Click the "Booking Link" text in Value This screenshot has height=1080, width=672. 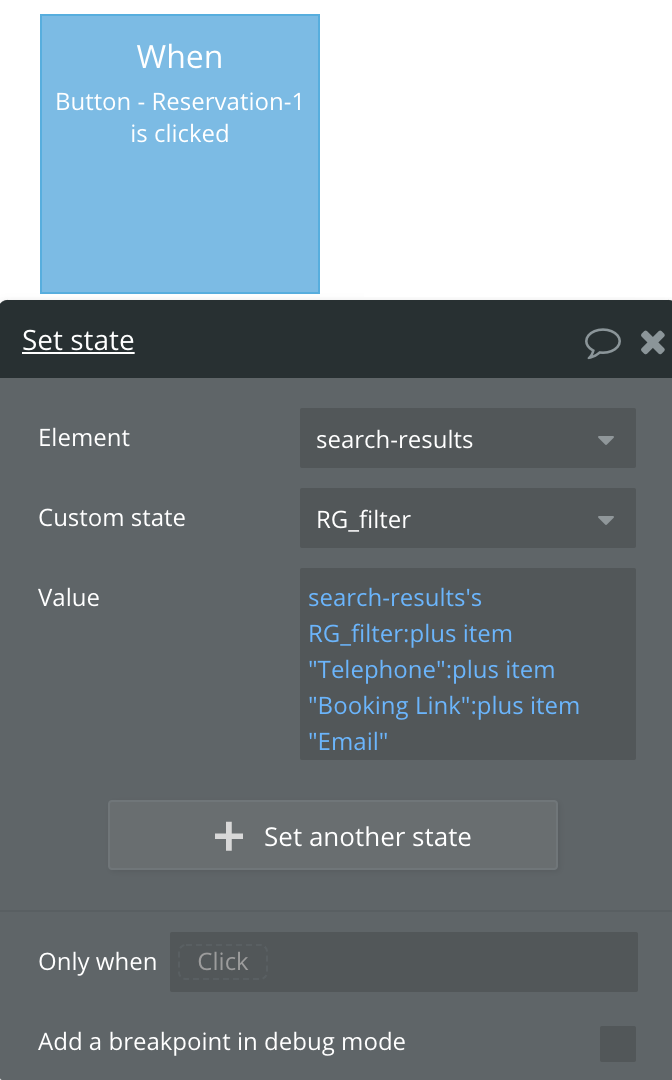(390, 706)
